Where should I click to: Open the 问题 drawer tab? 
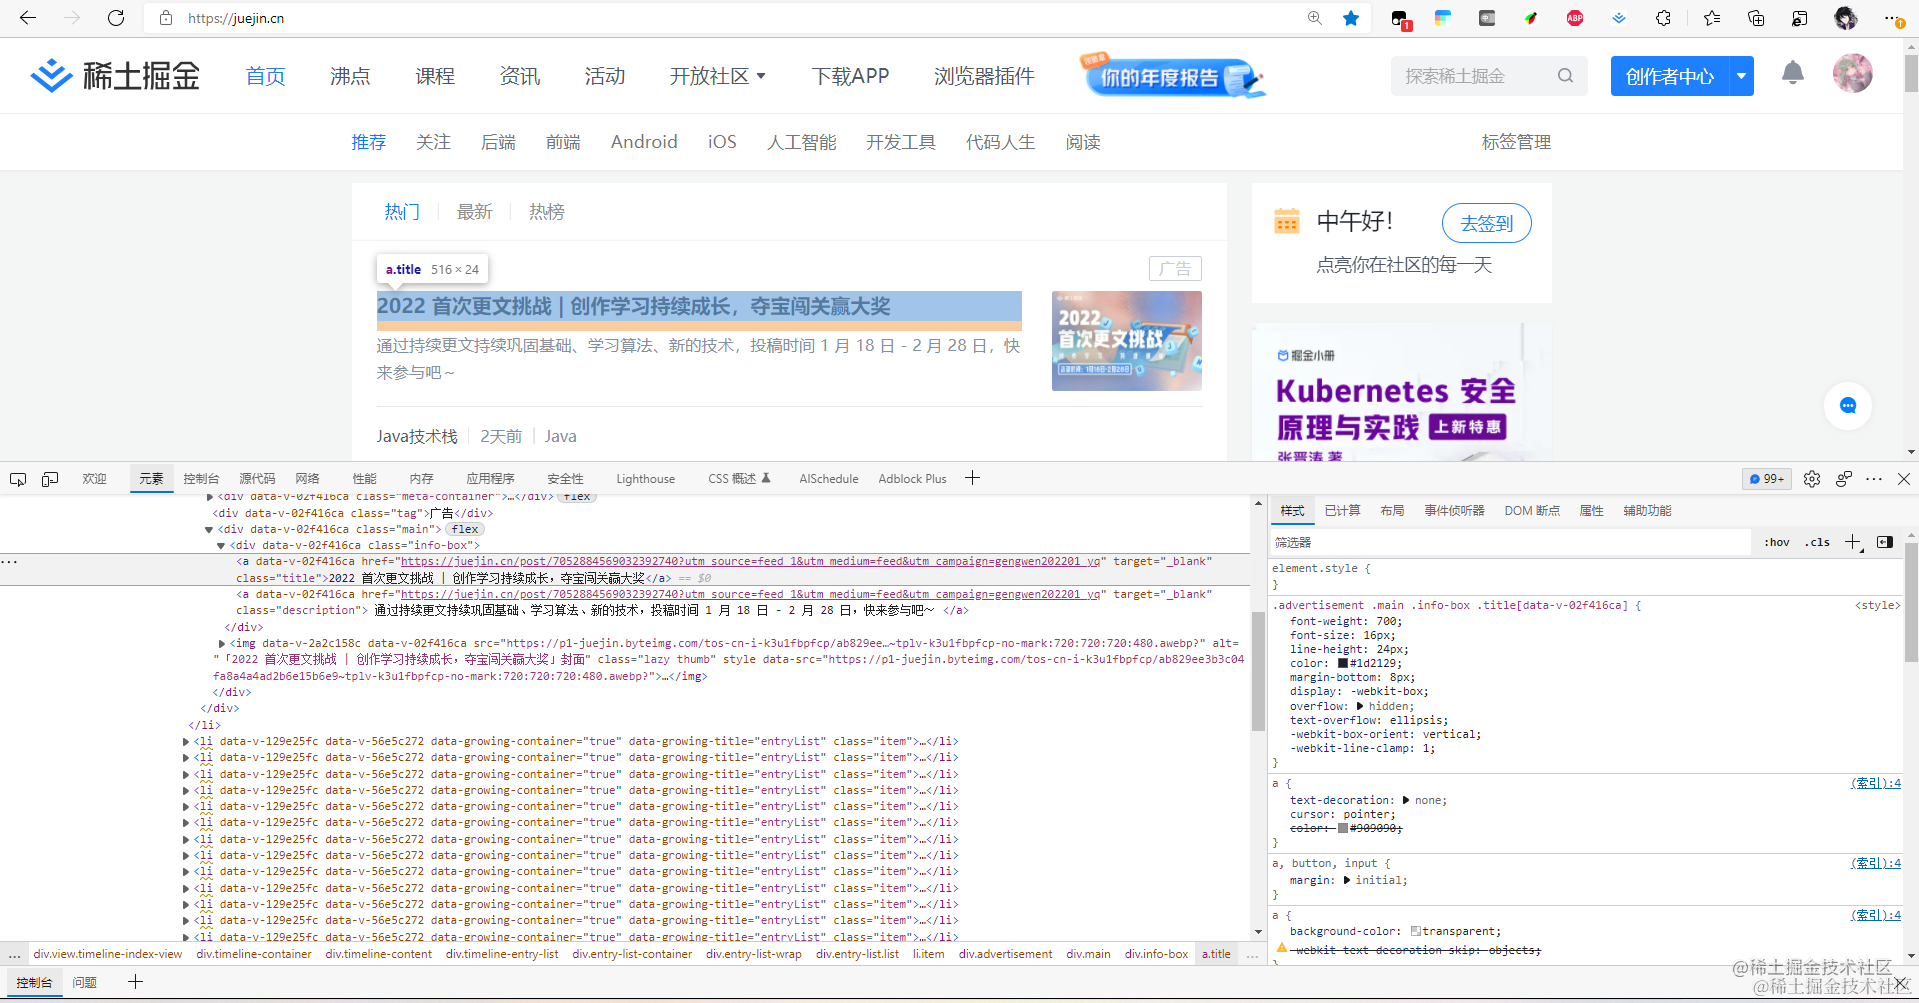click(85, 983)
